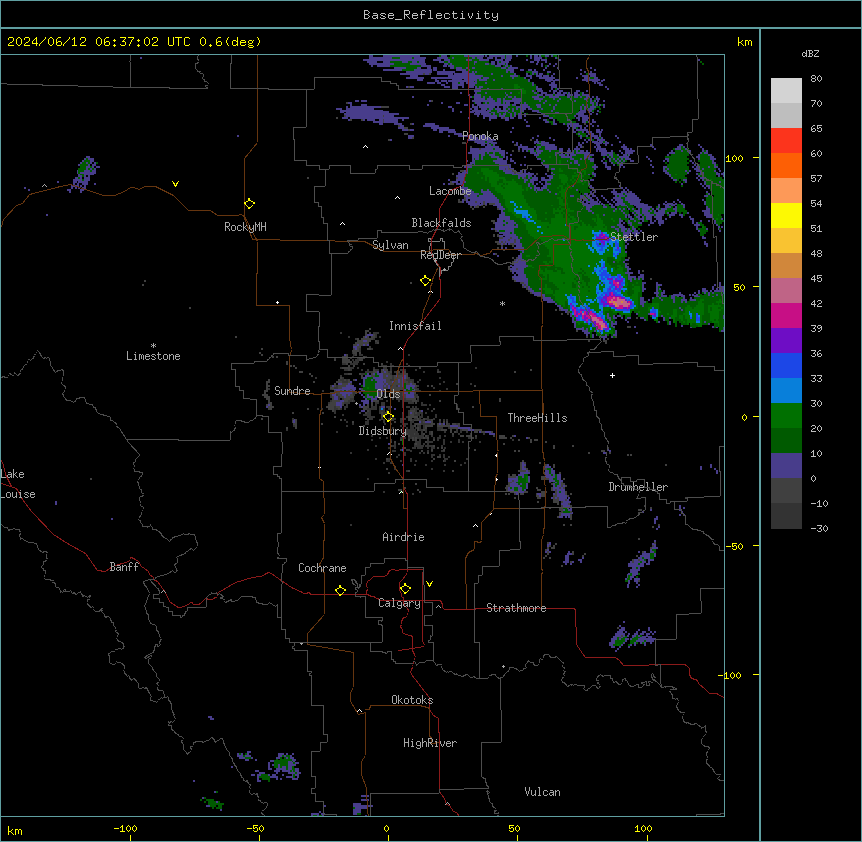Click the Olds label
The height and width of the screenshot is (842, 862).
click(388, 394)
